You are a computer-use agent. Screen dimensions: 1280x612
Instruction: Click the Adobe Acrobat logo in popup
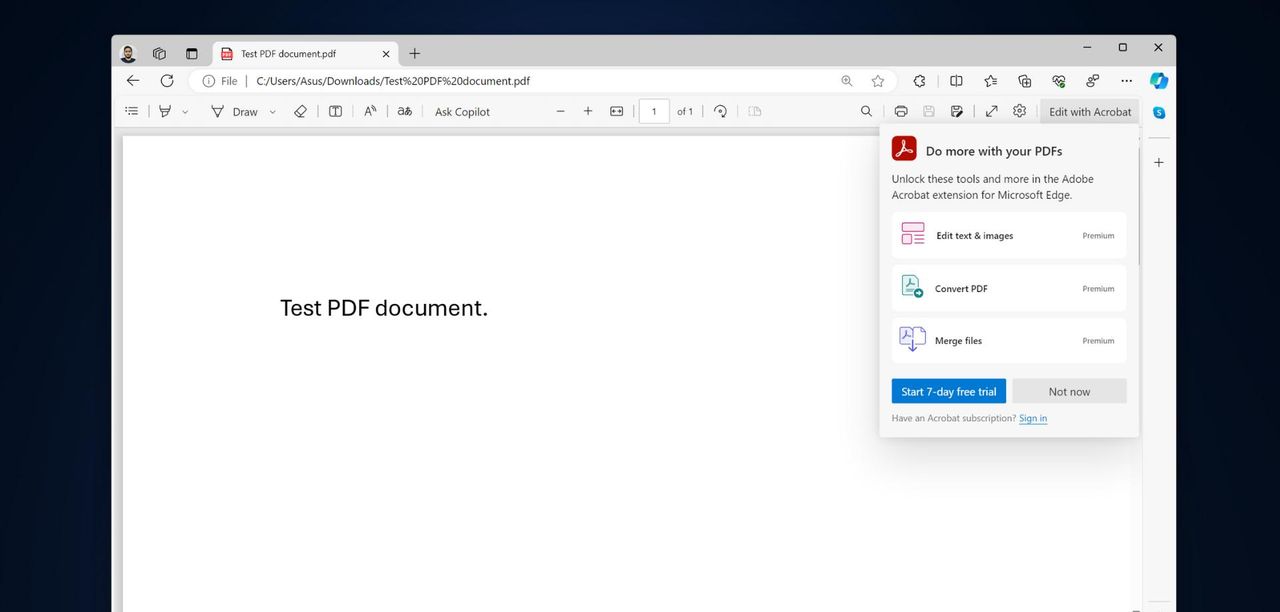904,149
